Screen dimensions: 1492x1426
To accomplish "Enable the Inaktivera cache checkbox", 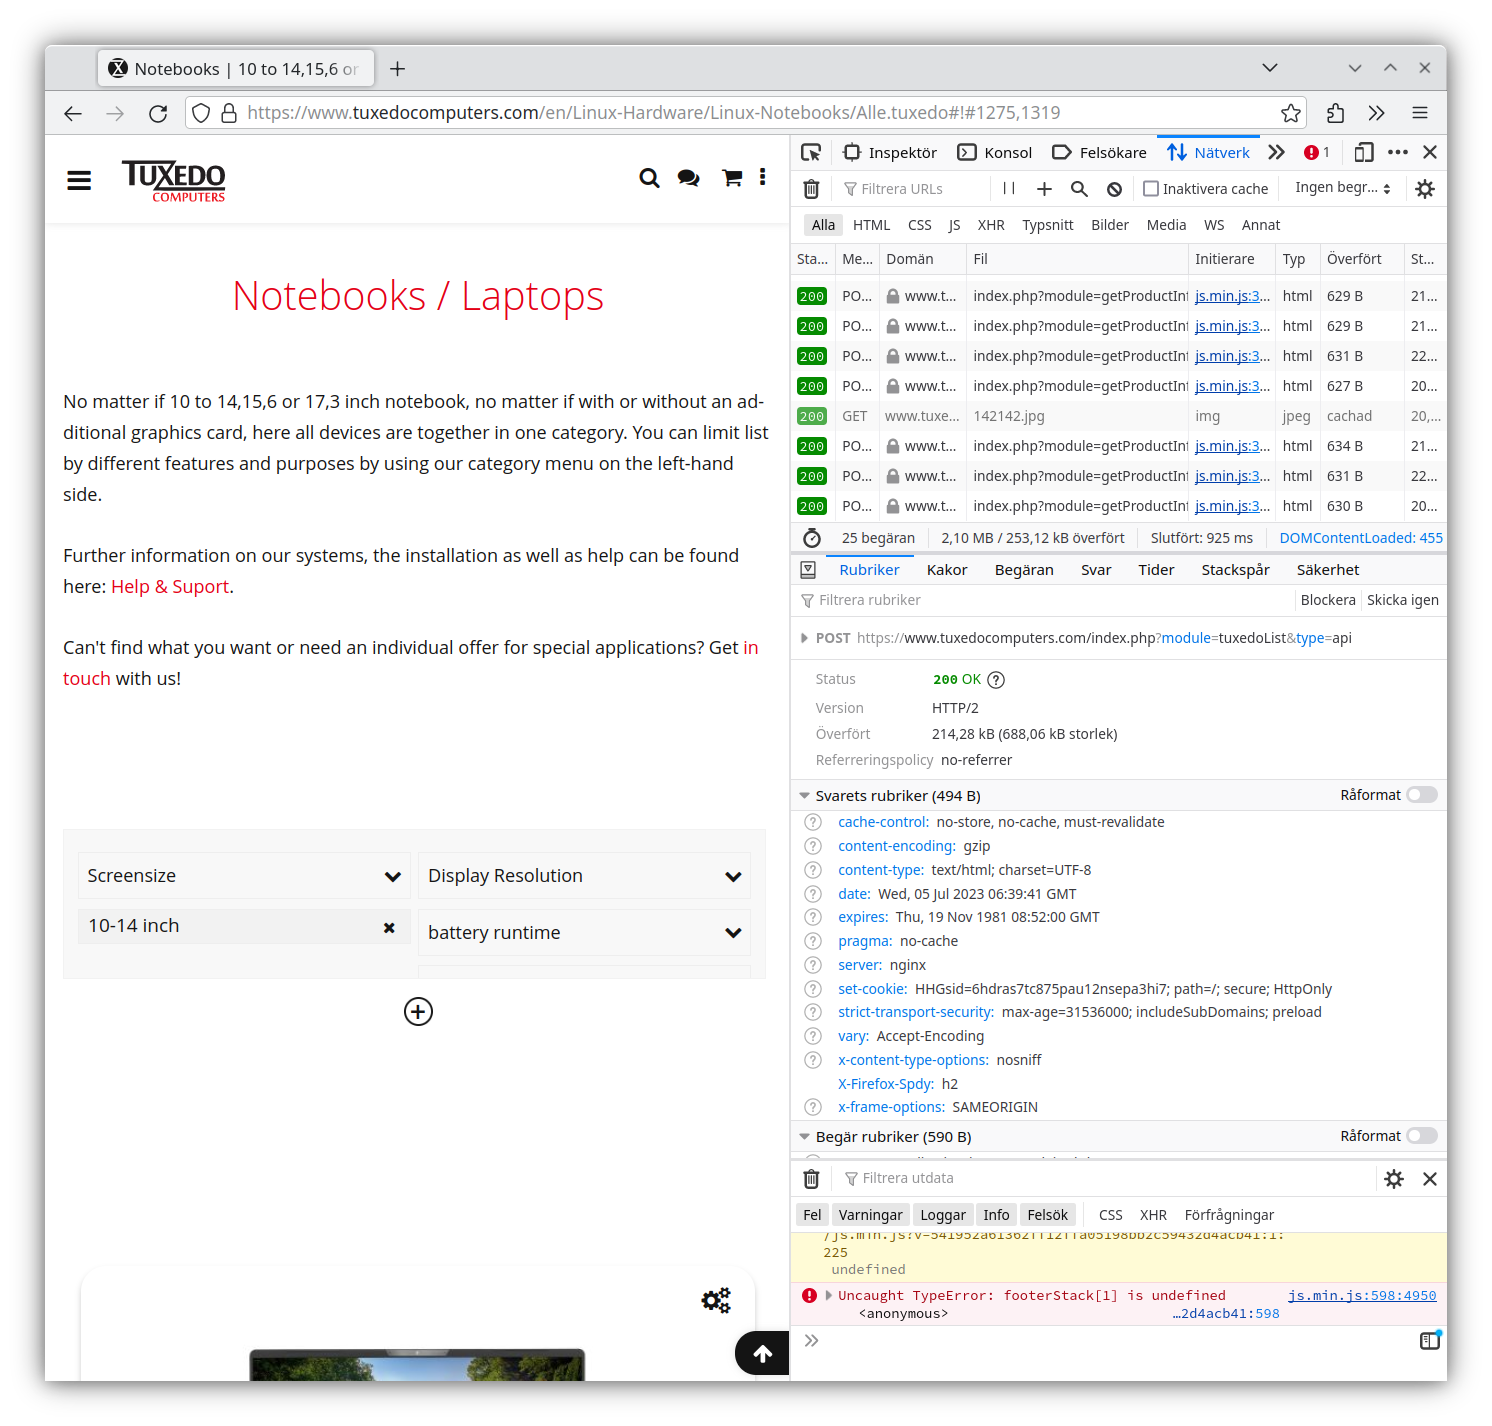I will click(x=1151, y=188).
